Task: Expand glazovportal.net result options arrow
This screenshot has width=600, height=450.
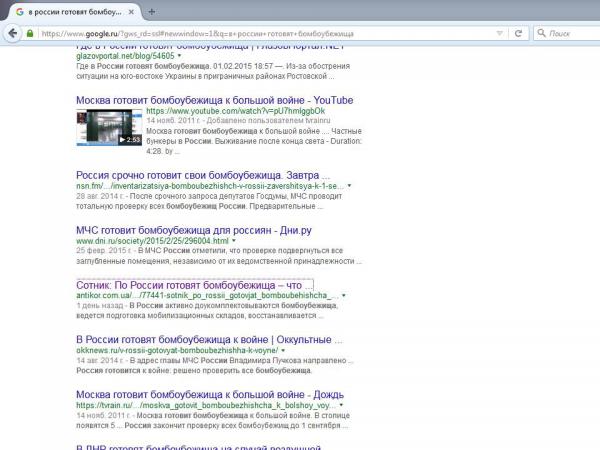Action: pos(179,56)
